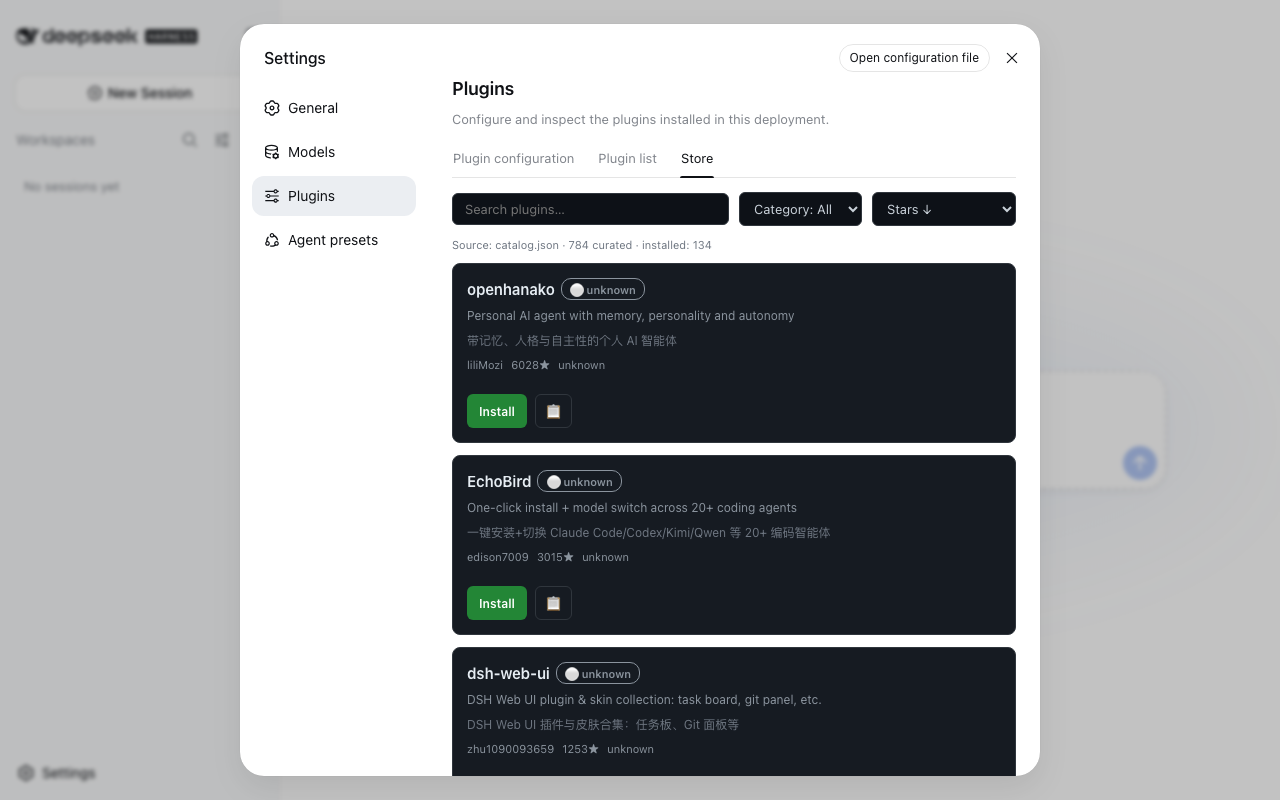
Task: Install the openhanako plugin
Action: pos(497,411)
